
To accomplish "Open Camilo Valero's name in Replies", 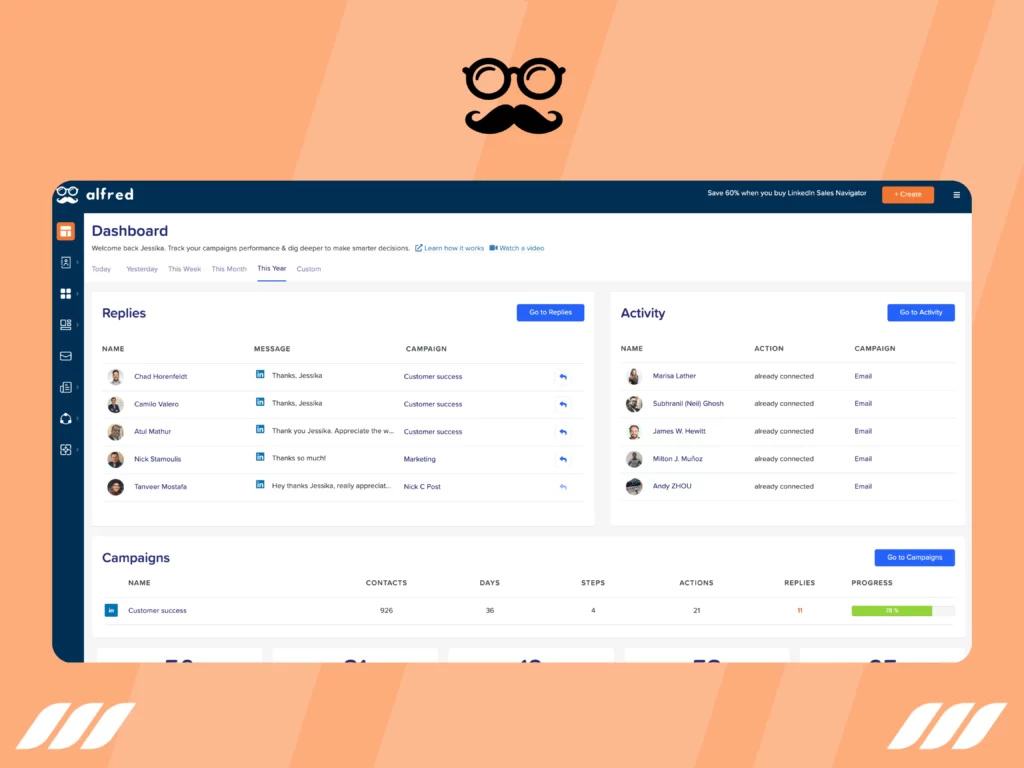I will (x=156, y=404).
